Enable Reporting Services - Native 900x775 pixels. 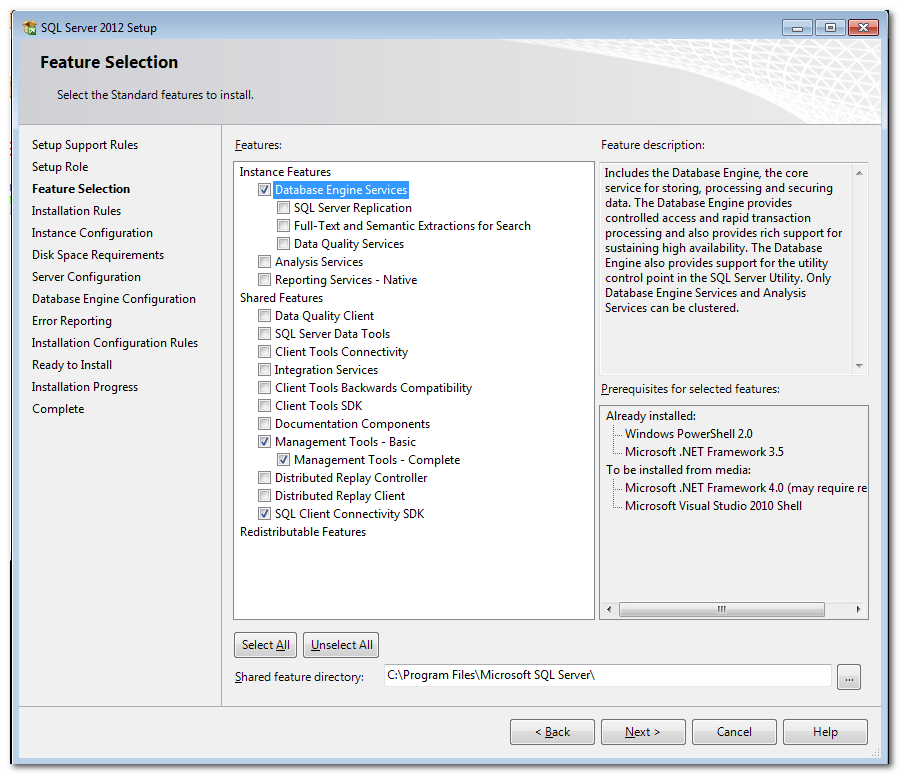265,280
